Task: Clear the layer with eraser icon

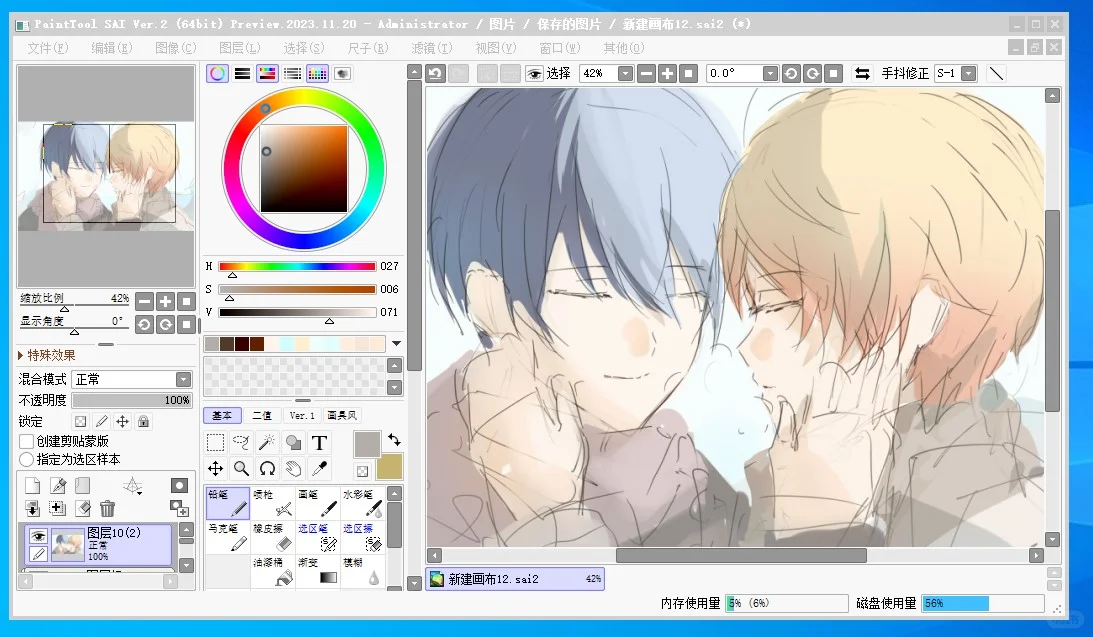Action: 82,509
